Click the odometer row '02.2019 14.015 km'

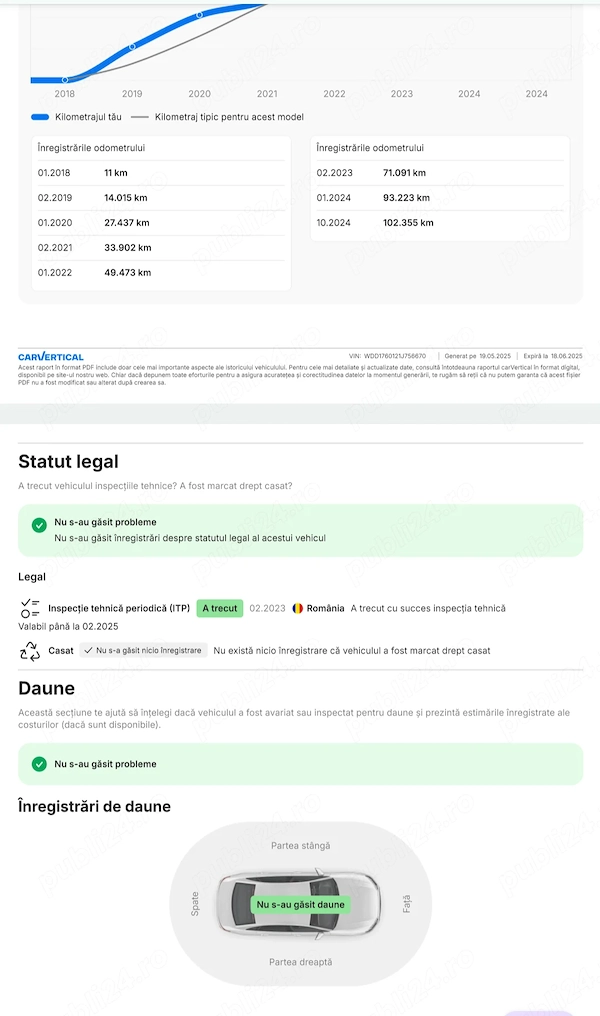pyautogui.click(x=161, y=198)
